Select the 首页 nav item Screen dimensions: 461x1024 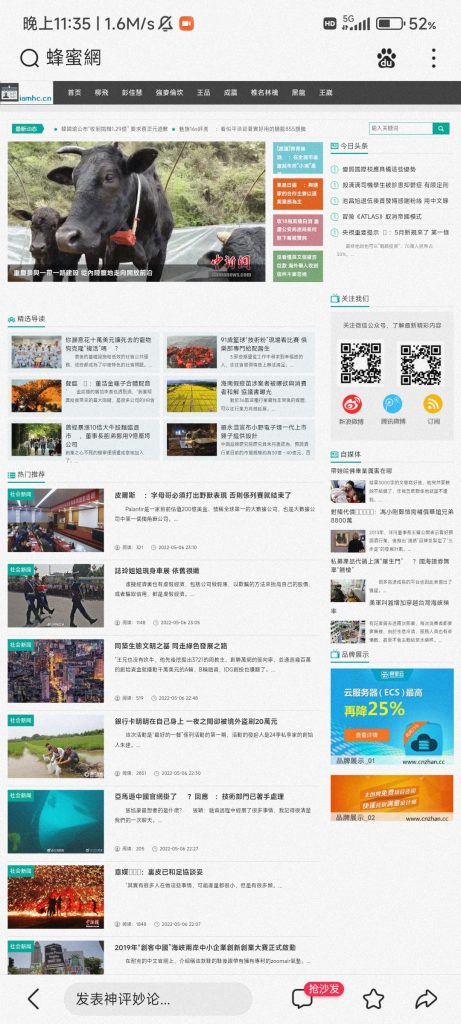(74, 93)
